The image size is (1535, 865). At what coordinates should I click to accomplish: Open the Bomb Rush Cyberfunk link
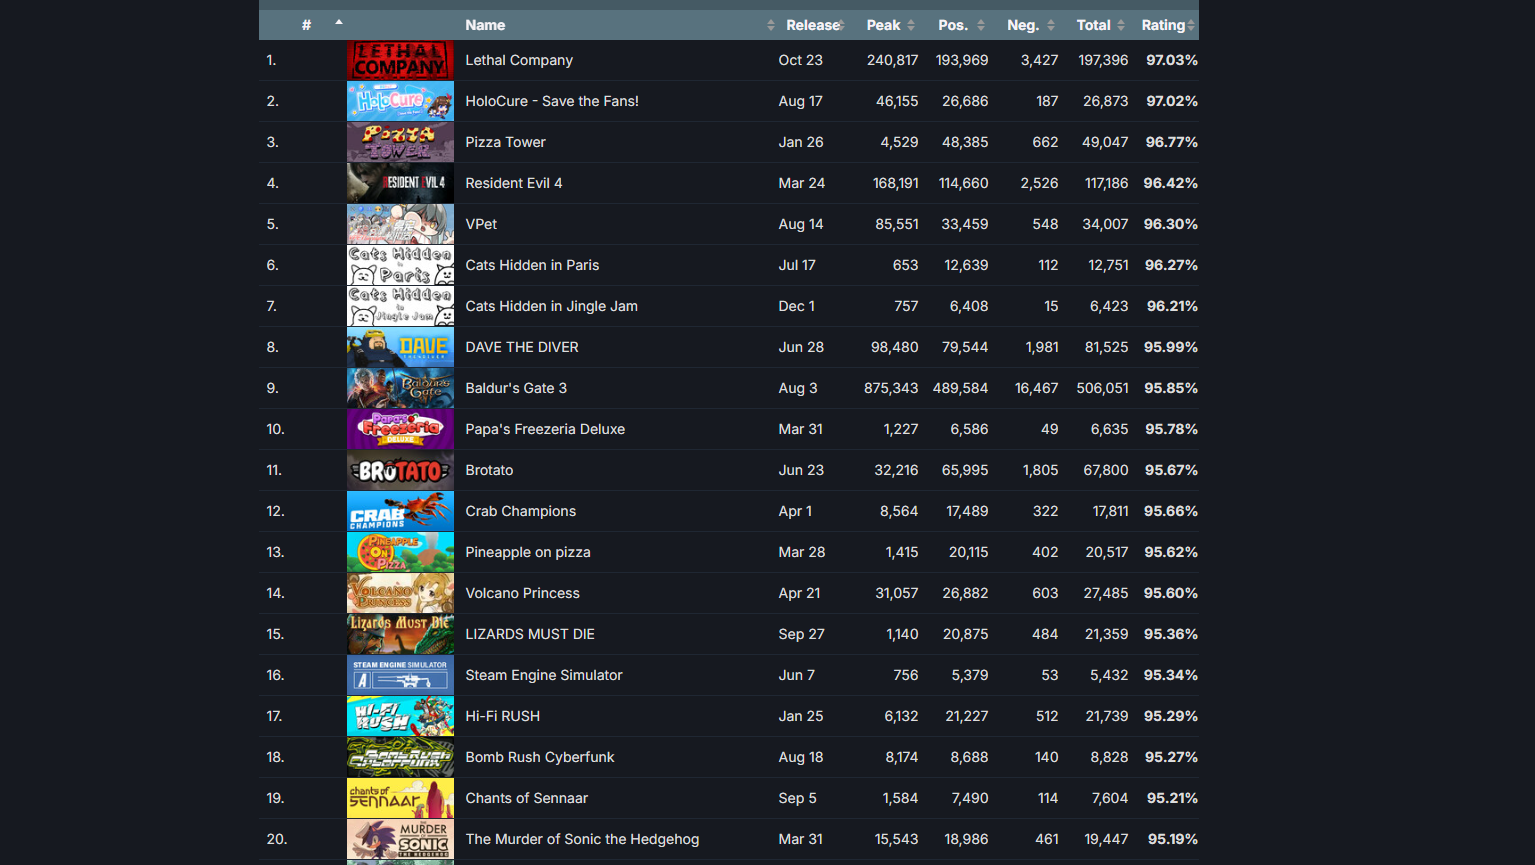[x=540, y=757]
